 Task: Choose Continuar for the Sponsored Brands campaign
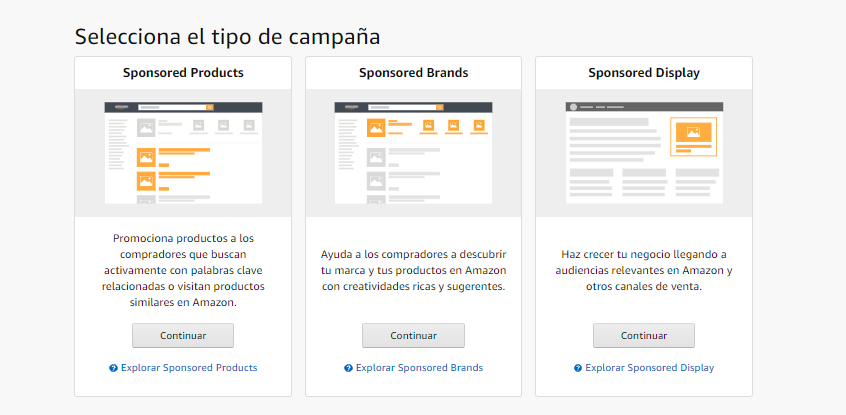click(413, 335)
